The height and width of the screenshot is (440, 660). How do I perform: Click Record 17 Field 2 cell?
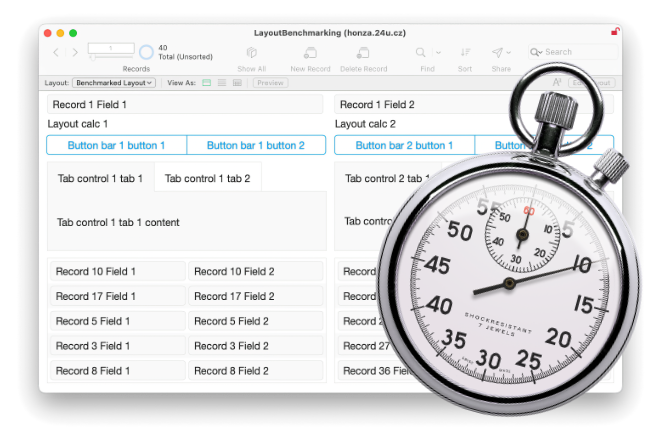tap(255, 296)
